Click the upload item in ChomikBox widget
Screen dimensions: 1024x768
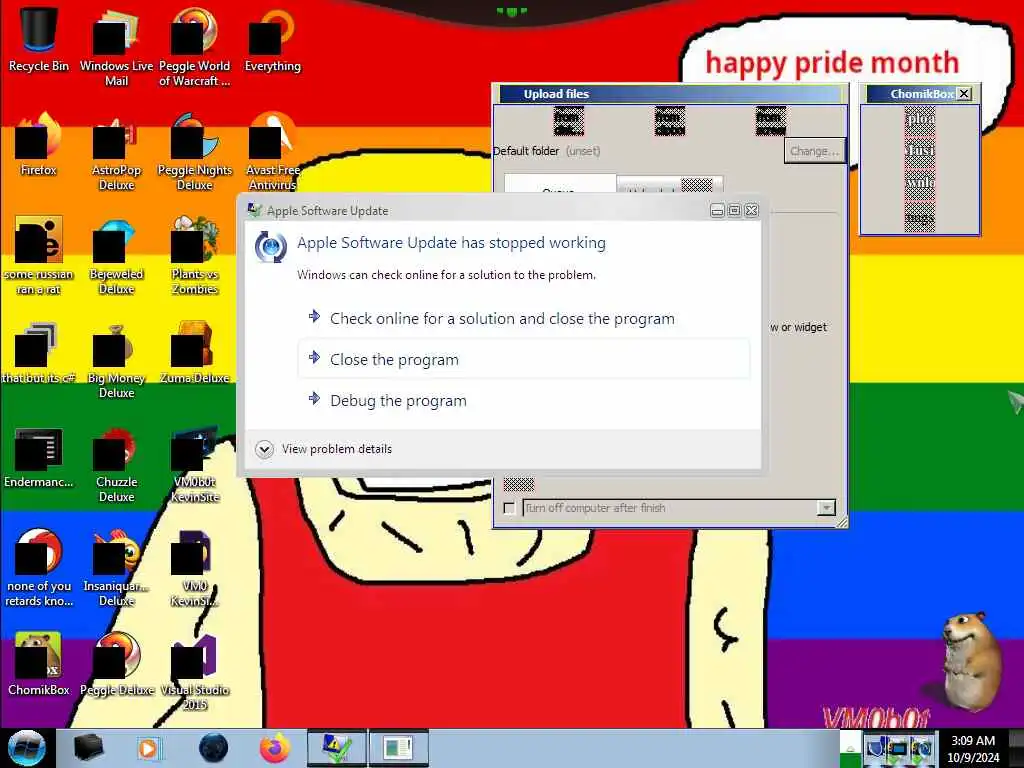point(920,120)
